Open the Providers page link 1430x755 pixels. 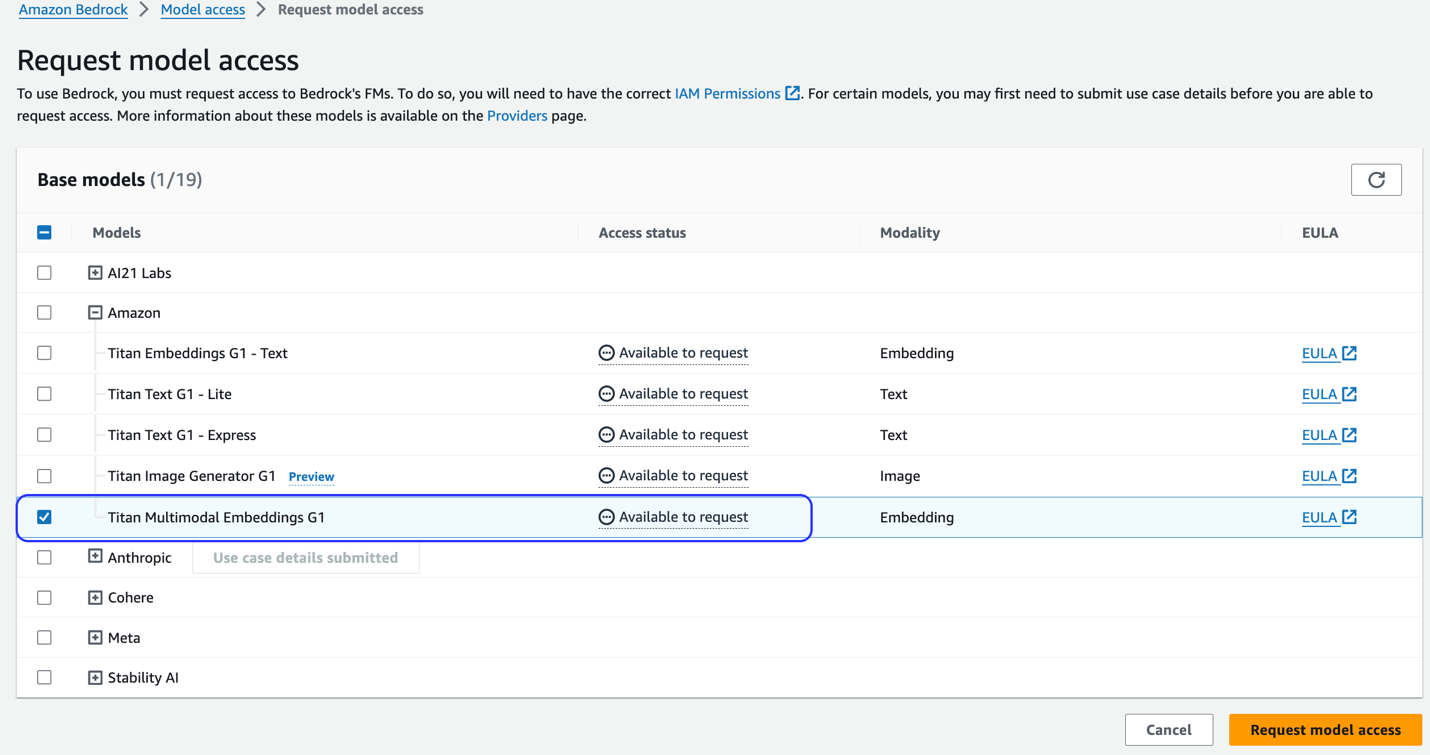(x=517, y=115)
